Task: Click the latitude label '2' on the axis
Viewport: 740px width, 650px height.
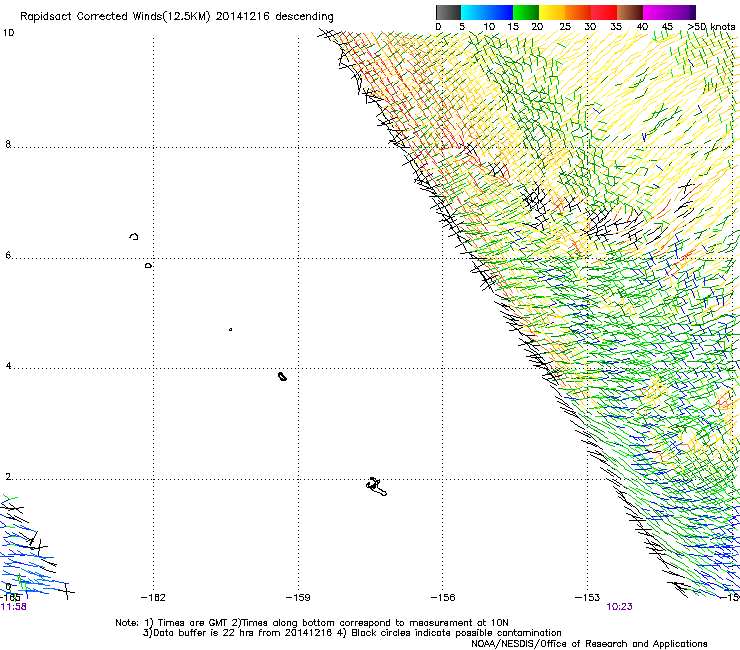Action: click(x=8, y=477)
